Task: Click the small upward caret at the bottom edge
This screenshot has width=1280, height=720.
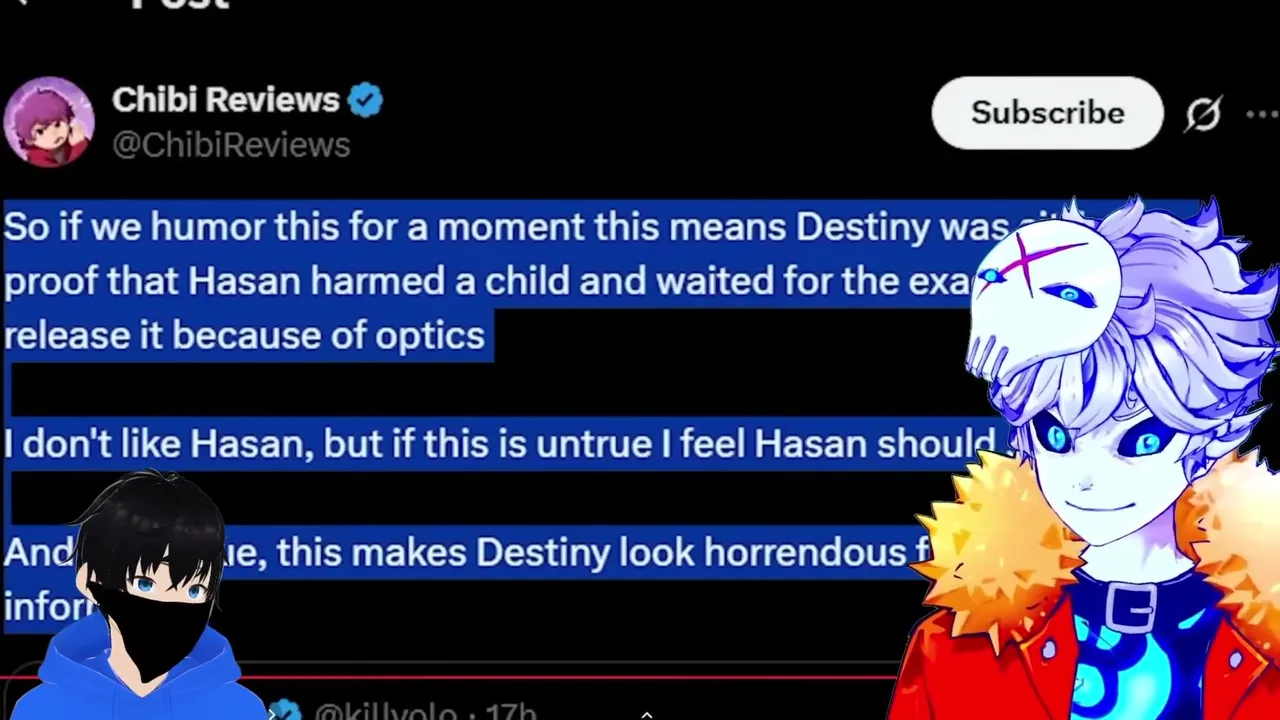Action: (x=647, y=714)
